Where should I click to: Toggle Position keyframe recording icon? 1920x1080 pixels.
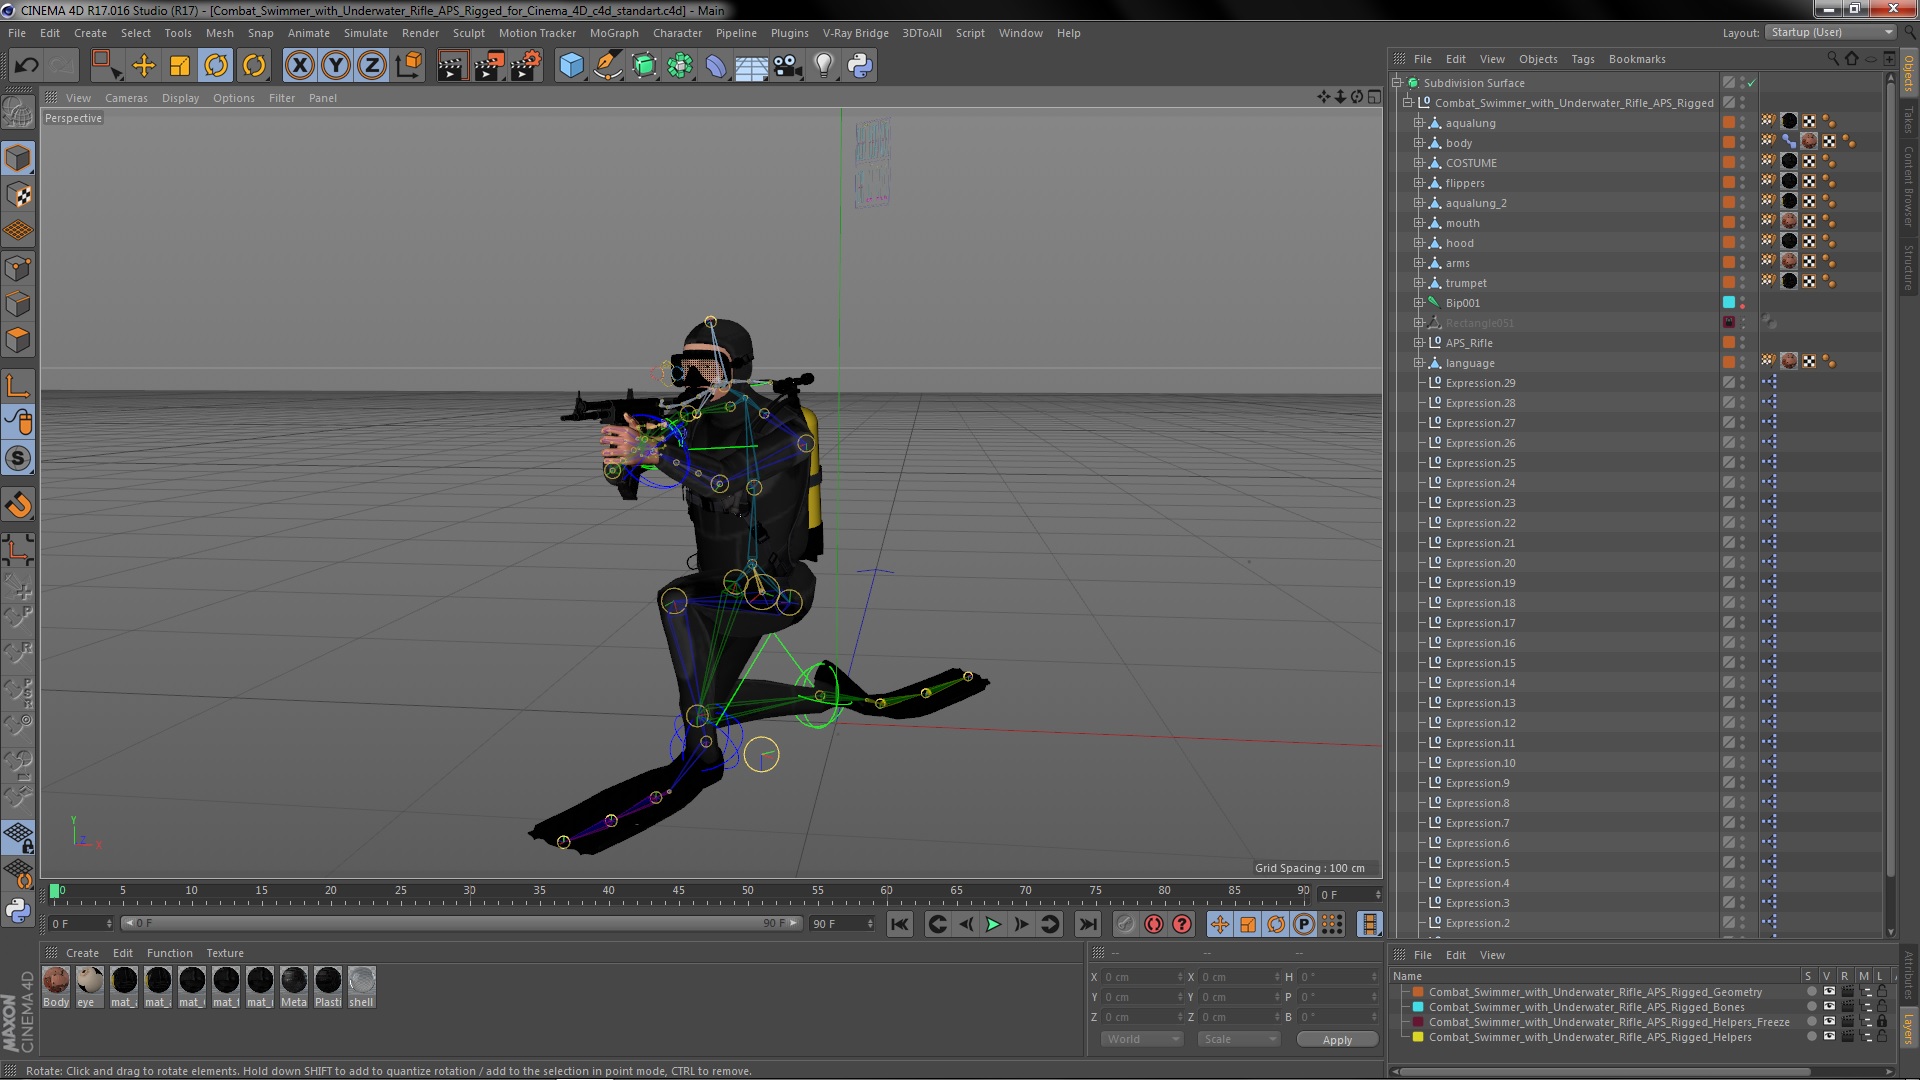tap(1220, 924)
